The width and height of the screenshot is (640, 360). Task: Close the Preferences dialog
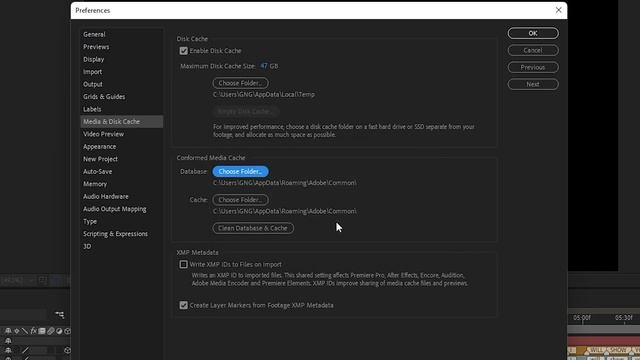[558, 10]
